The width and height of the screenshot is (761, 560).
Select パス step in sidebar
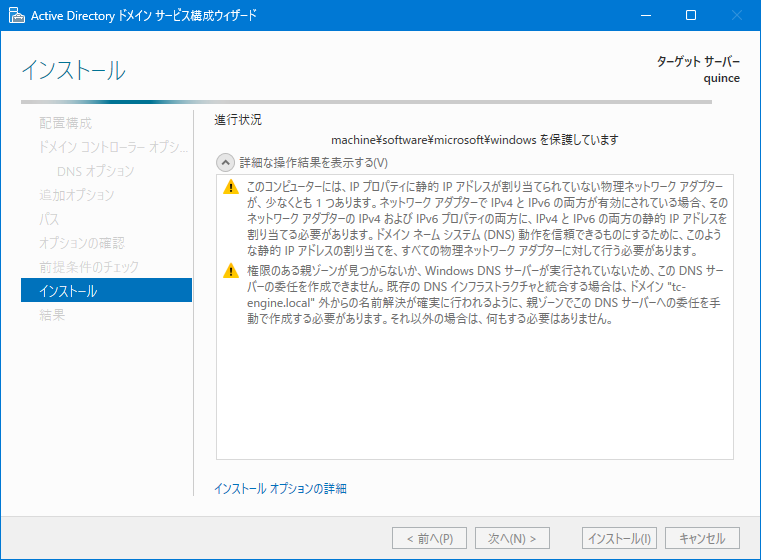click(49, 219)
